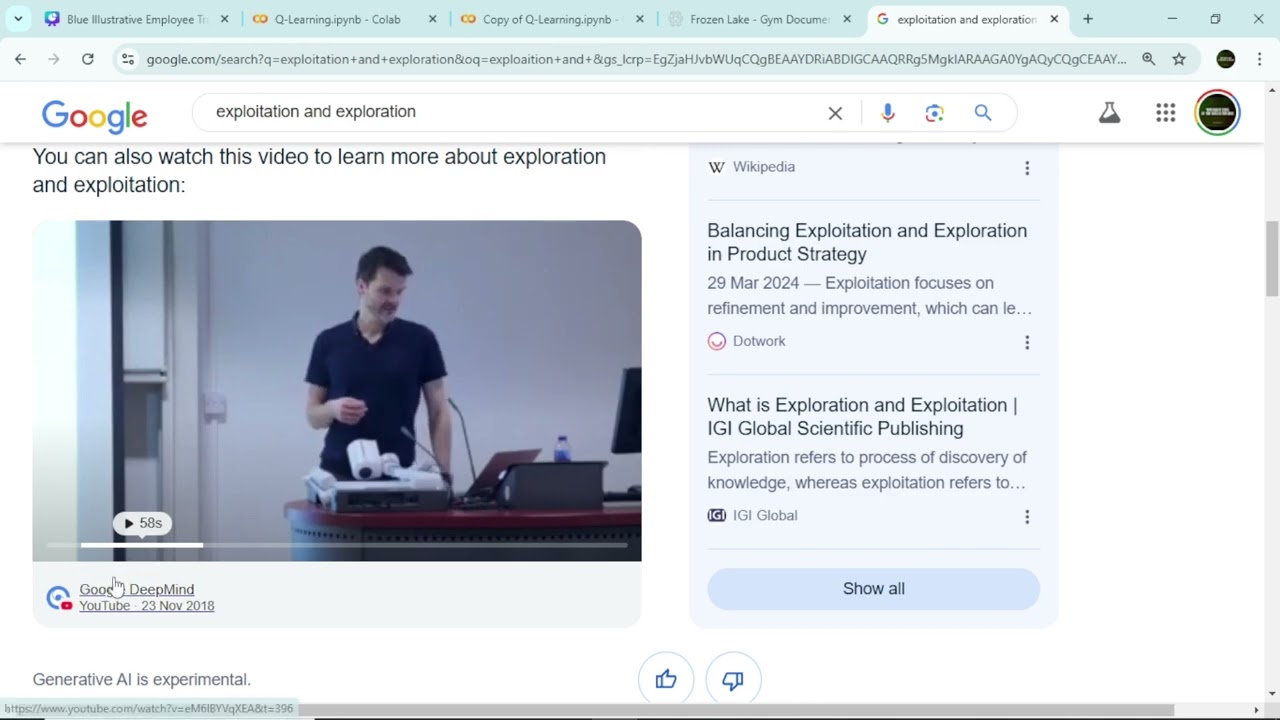This screenshot has width=1280, height=720.
Task: Open the Google DeepMind source link
Action: click(x=137, y=589)
